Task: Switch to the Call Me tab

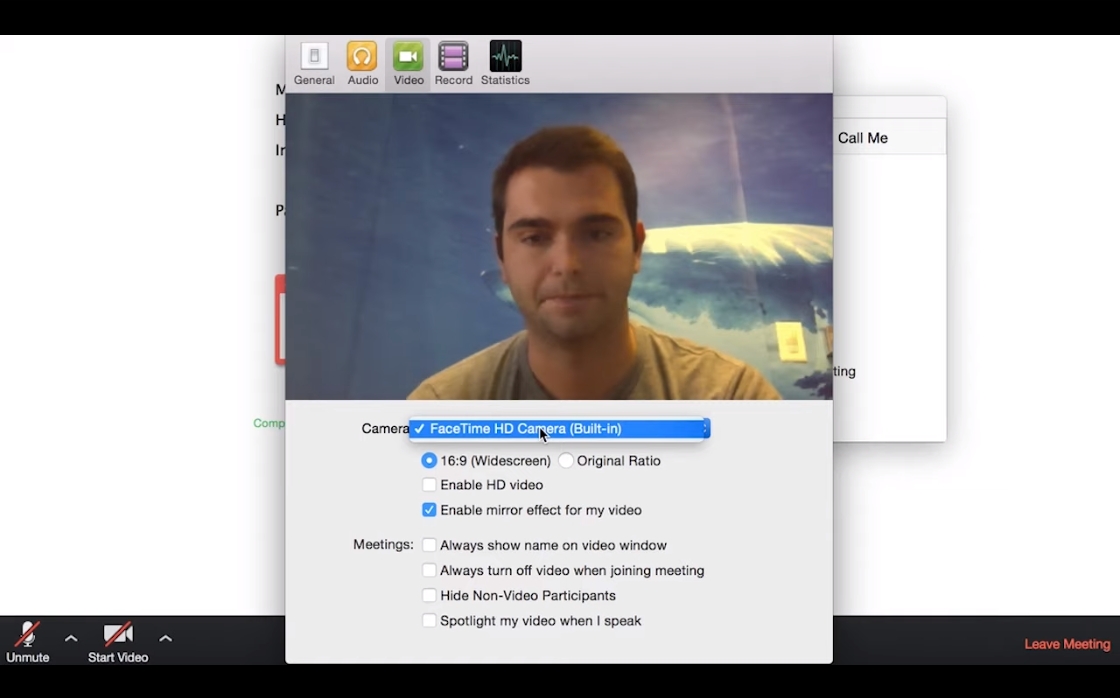Action: pos(862,138)
